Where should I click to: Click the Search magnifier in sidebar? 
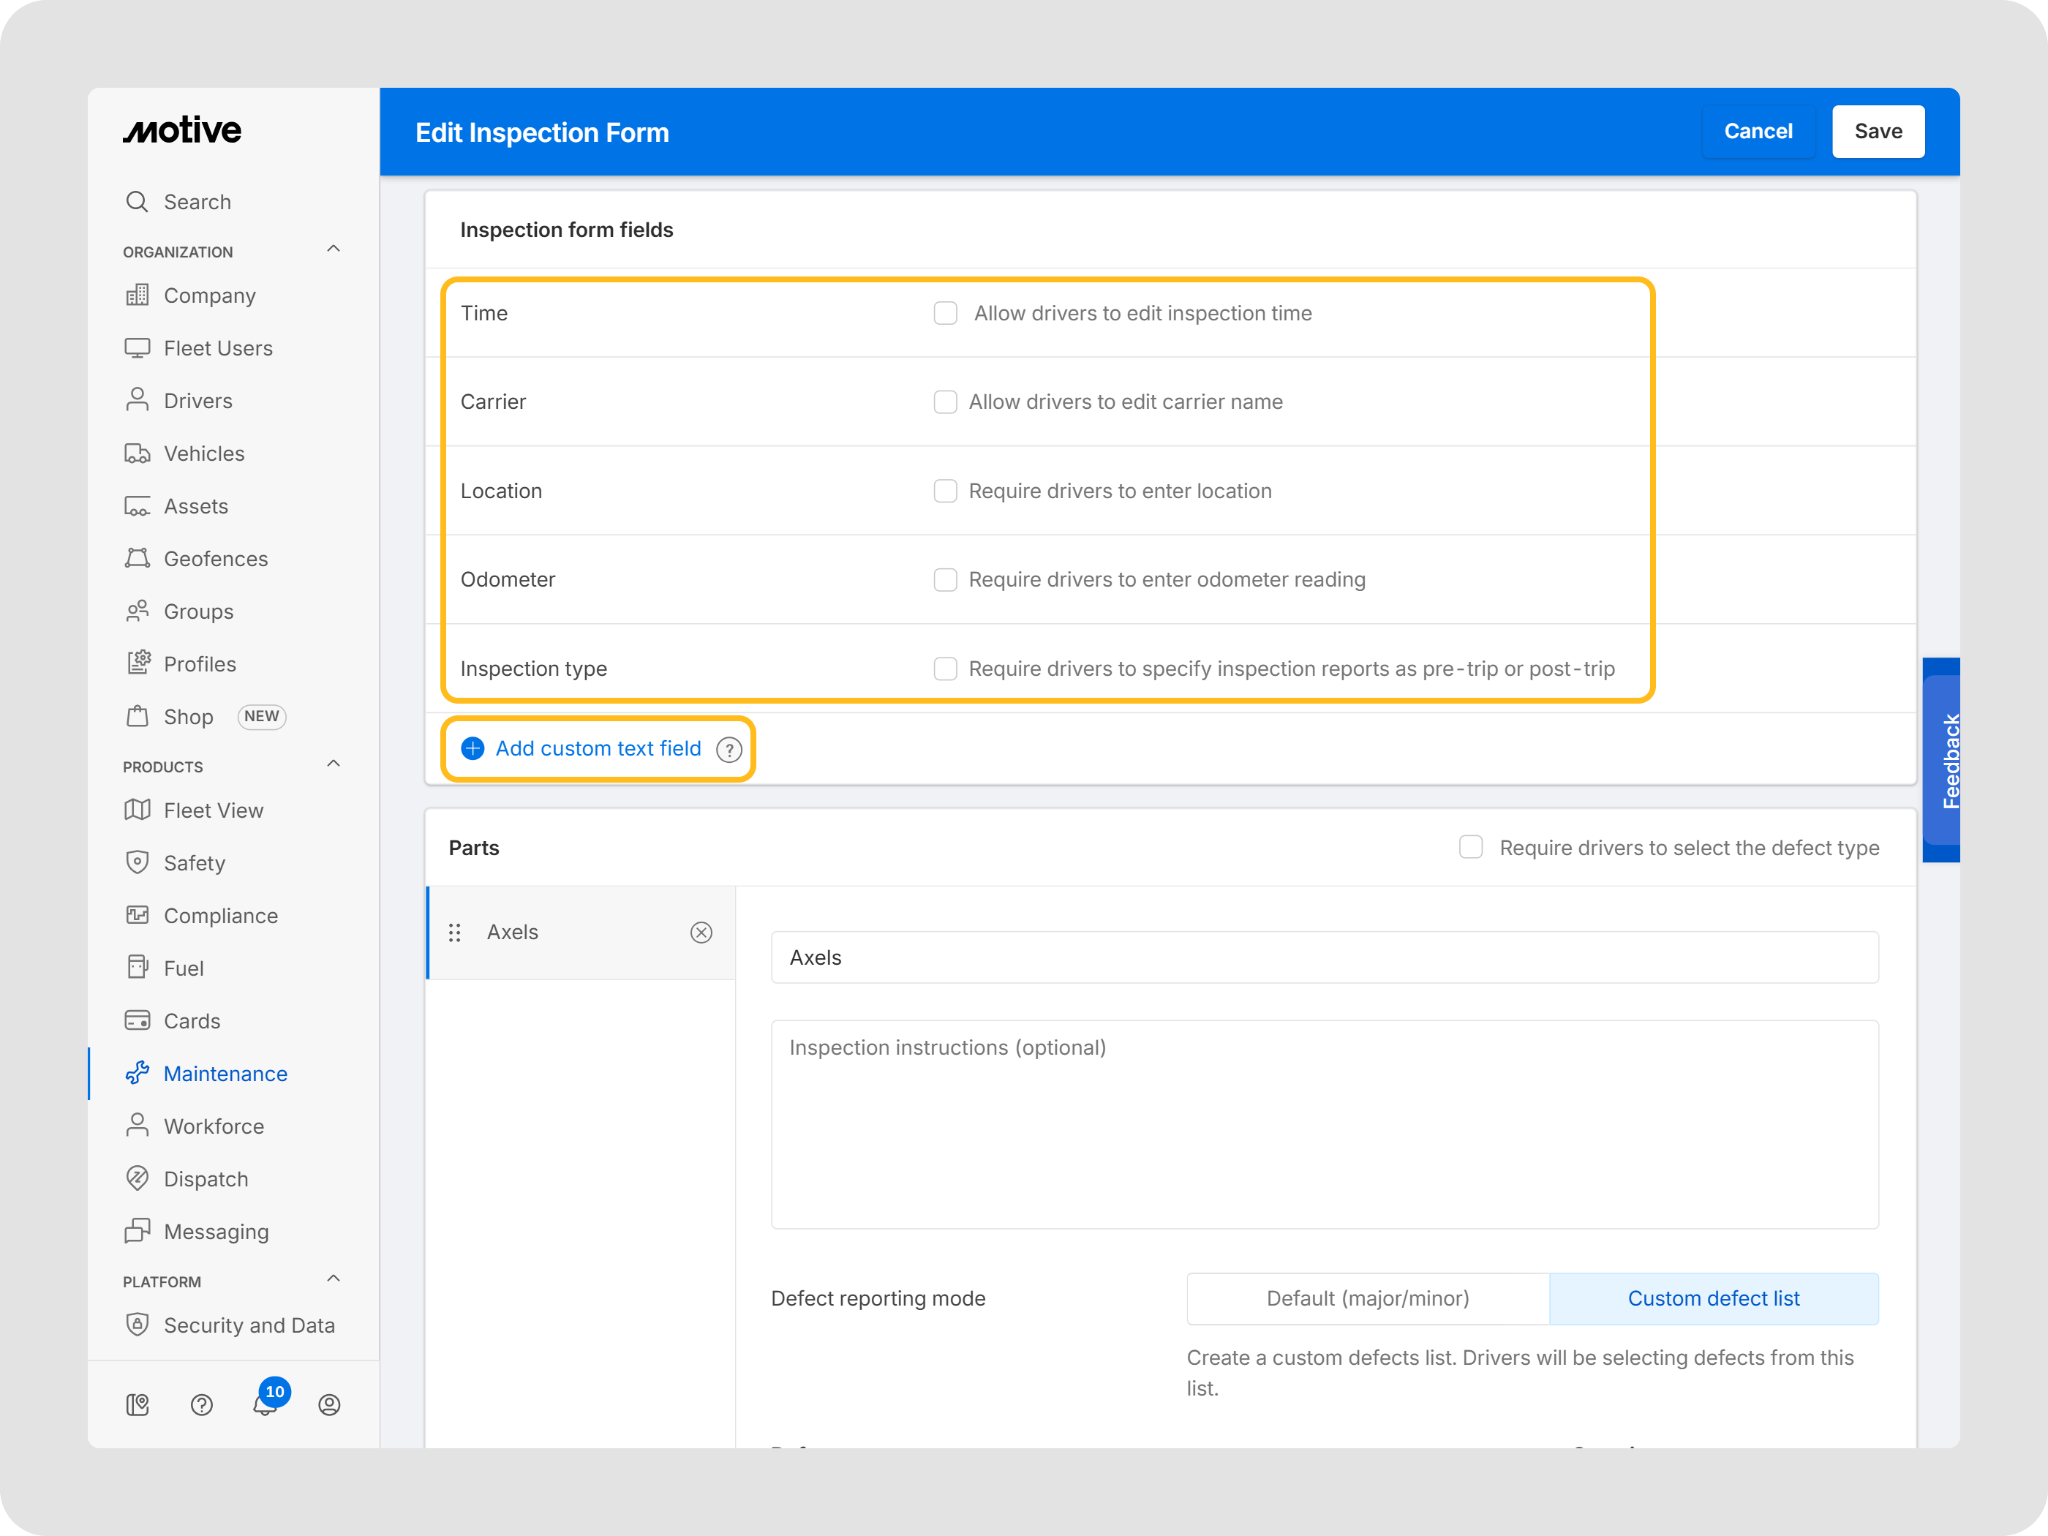[x=137, y=202]
